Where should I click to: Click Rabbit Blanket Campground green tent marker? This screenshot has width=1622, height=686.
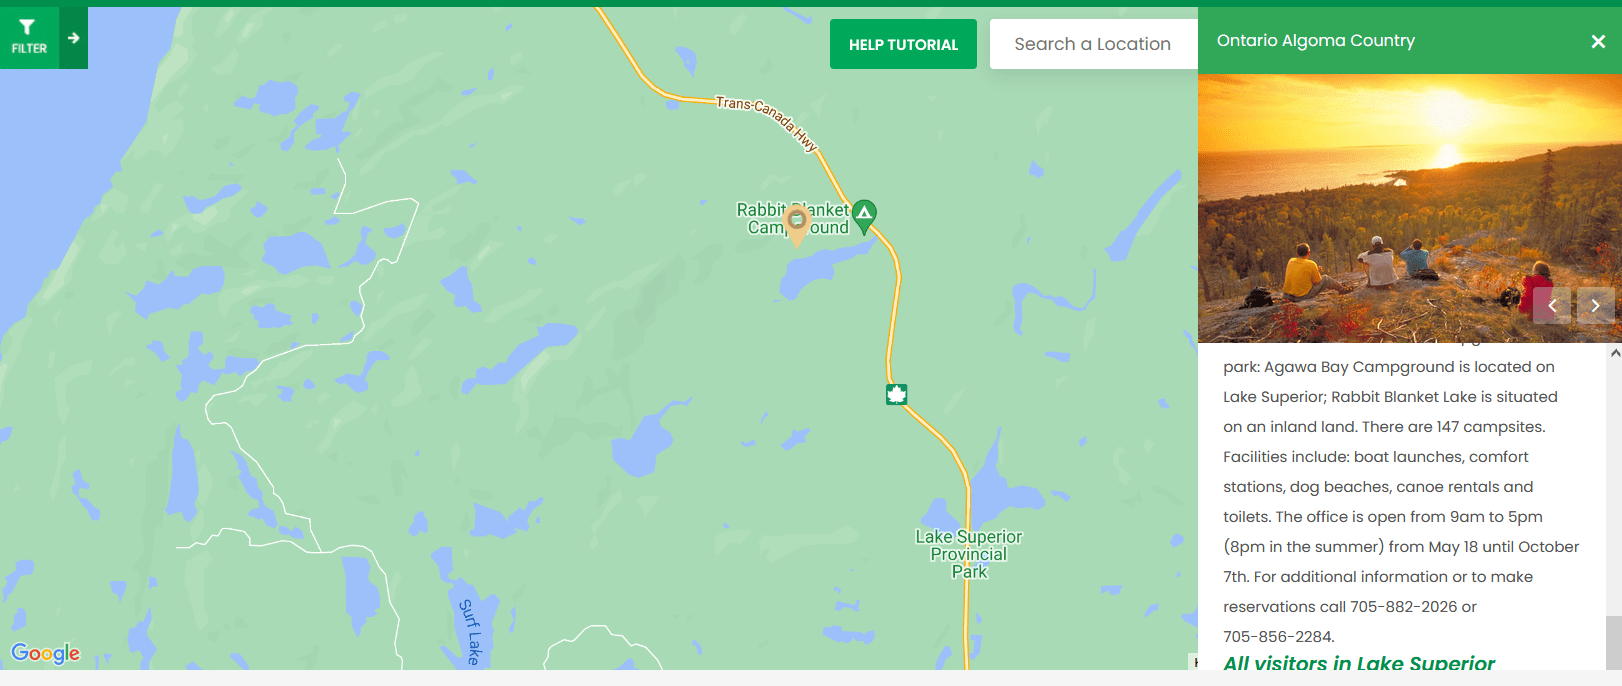coord(864,215)
